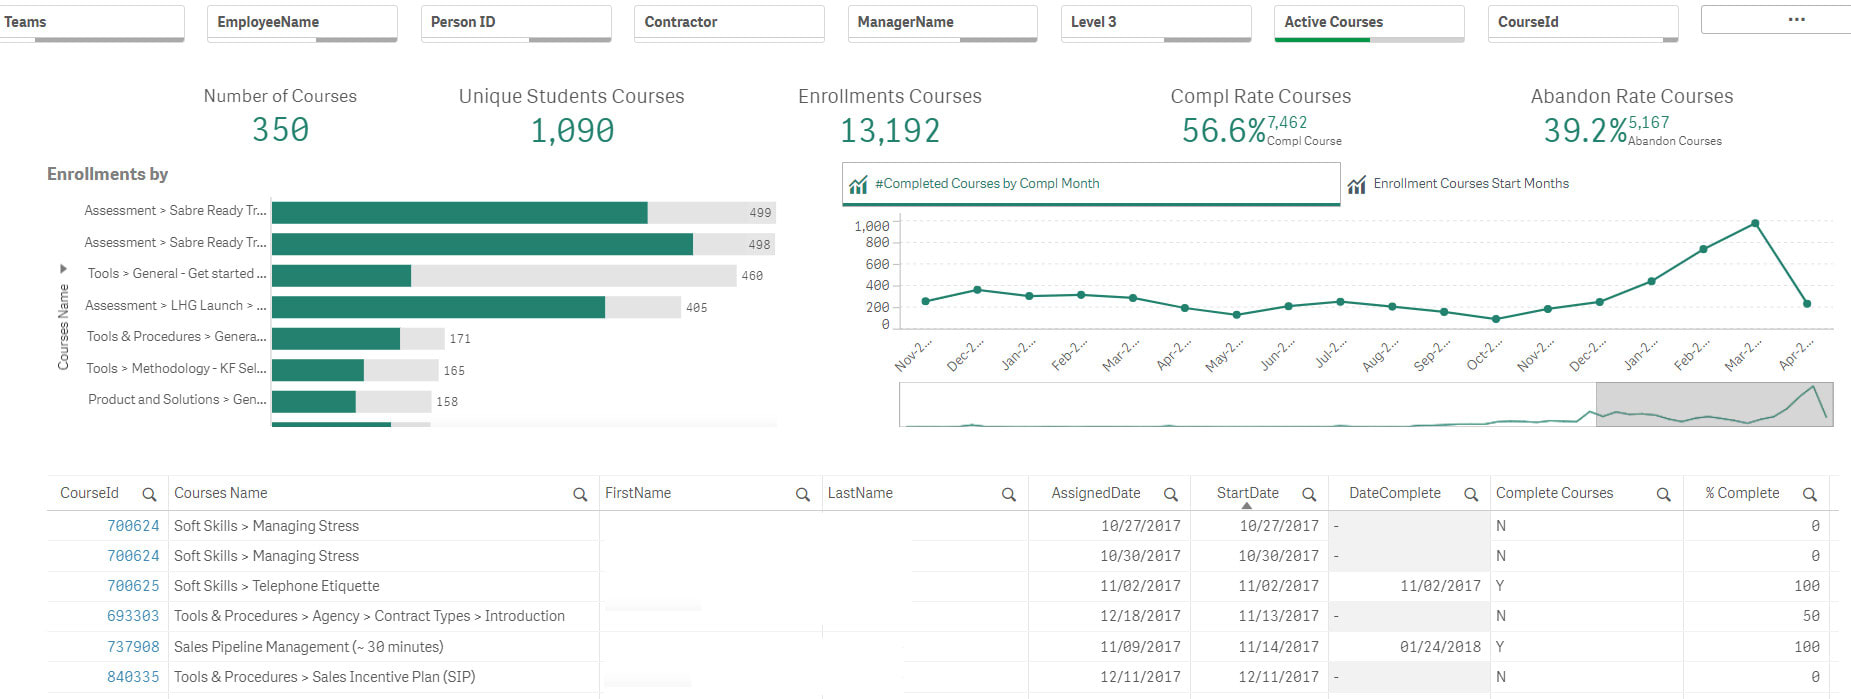Open StartDate column search icon
Viewport: 1851px width, 699px height.
[1308, 494]
